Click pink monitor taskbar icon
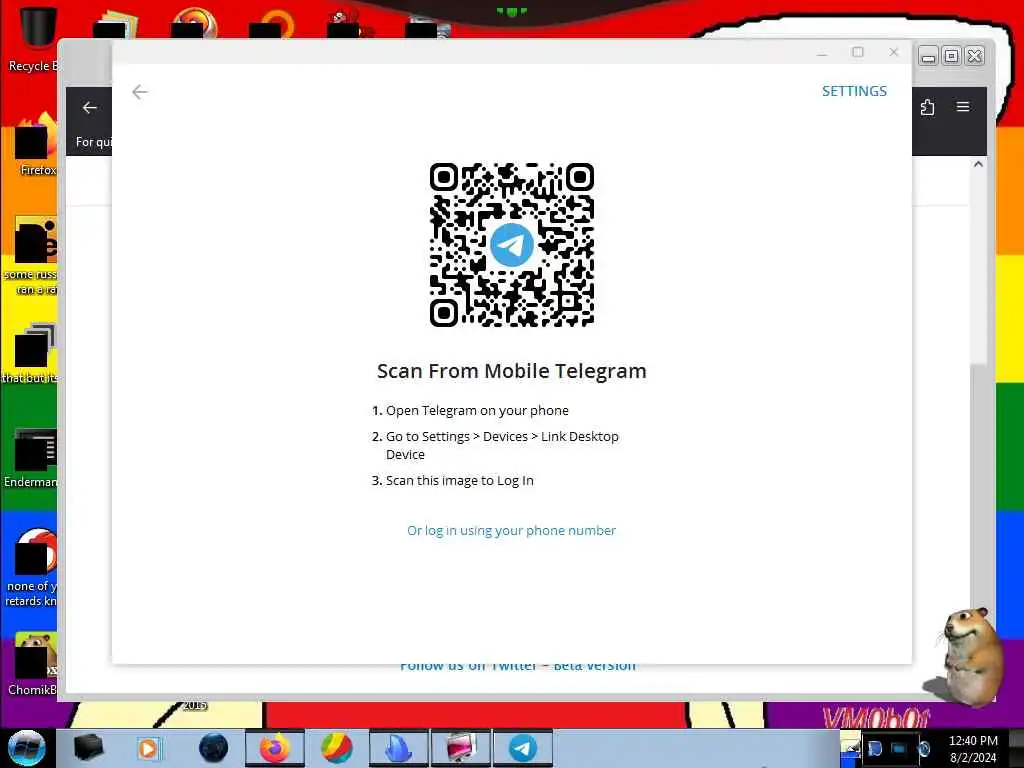The height and width of the screenshot is (768, 1024). (460, 748)
